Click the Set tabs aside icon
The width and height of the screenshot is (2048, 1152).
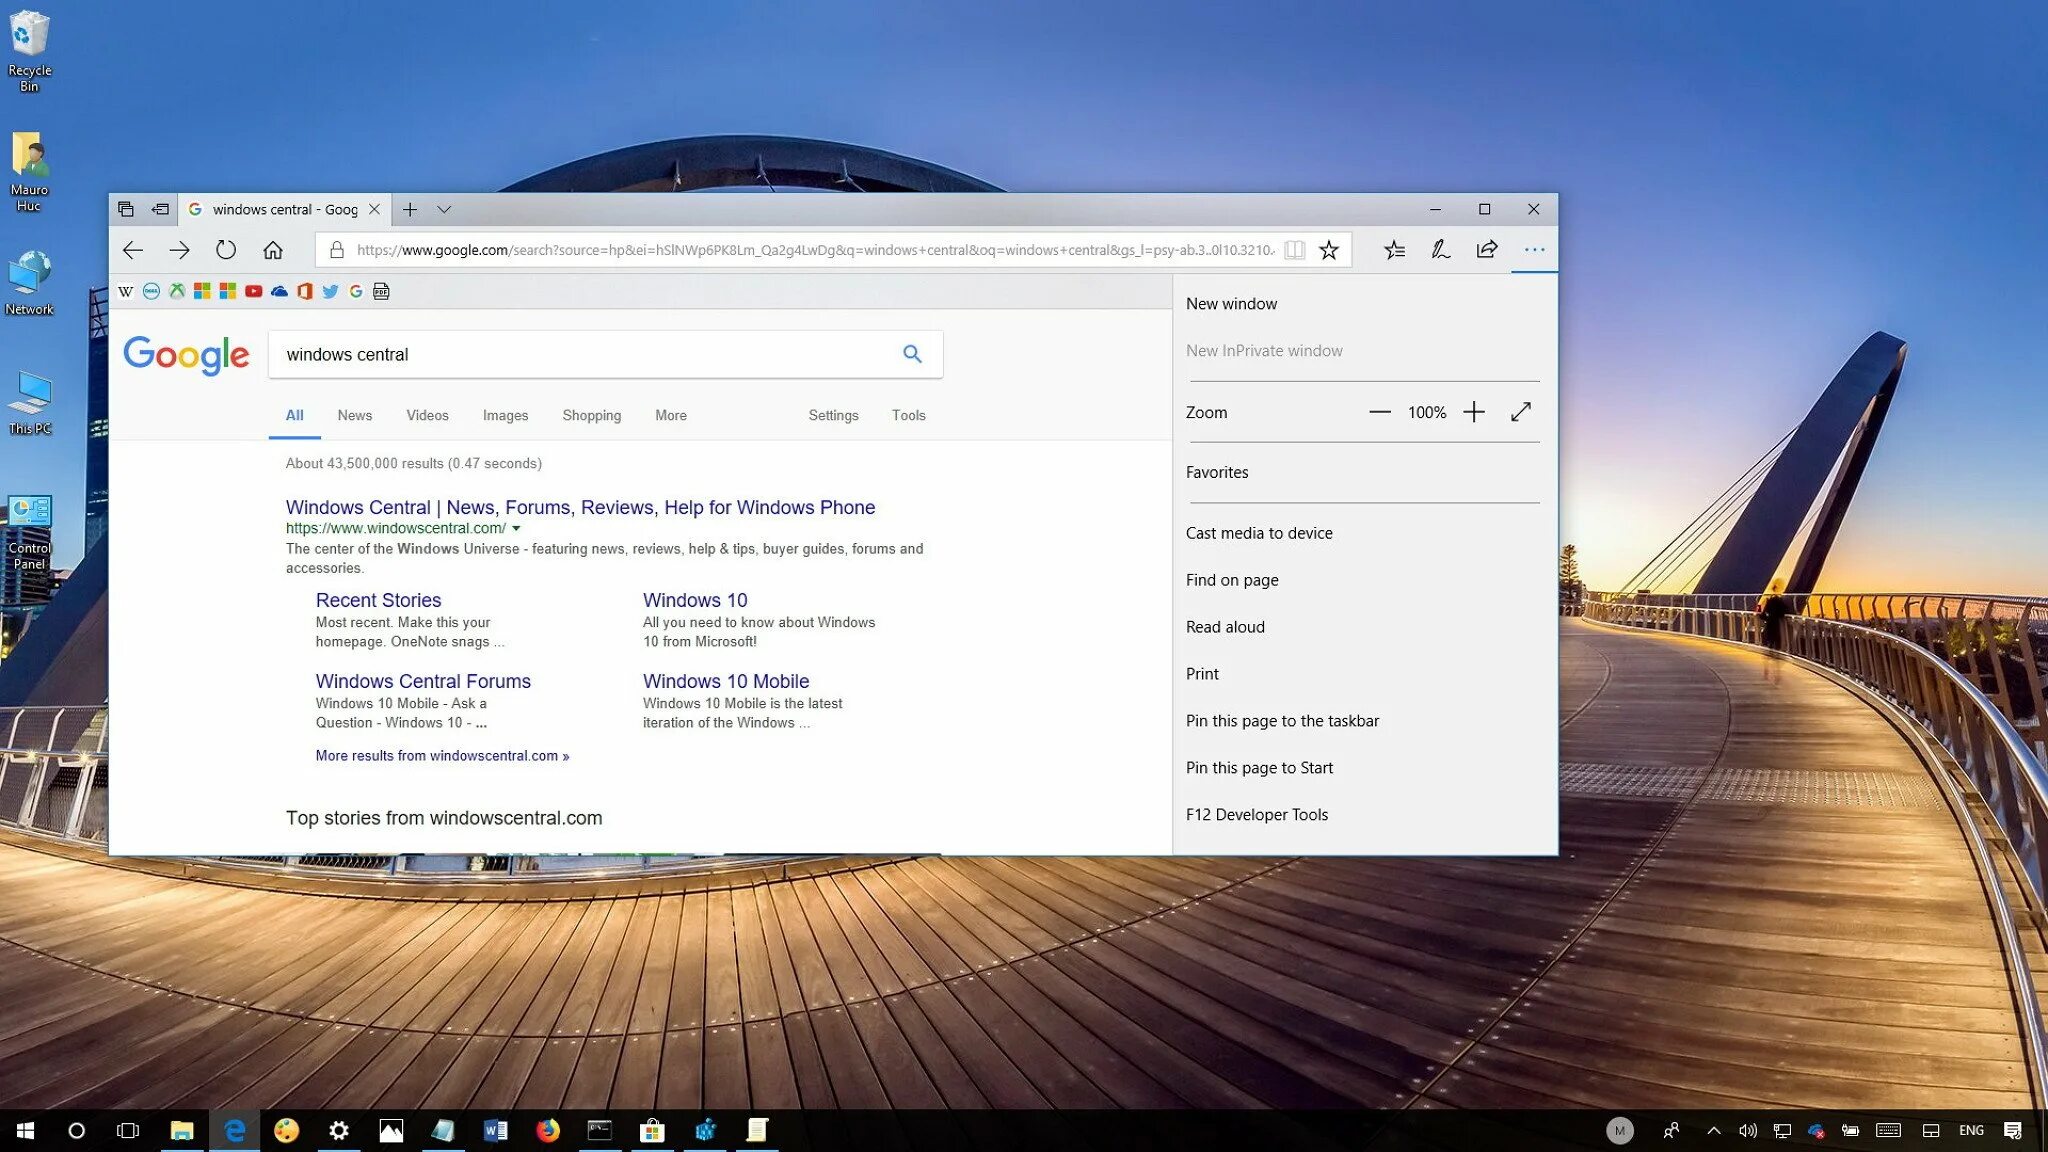tap(160, 209)
